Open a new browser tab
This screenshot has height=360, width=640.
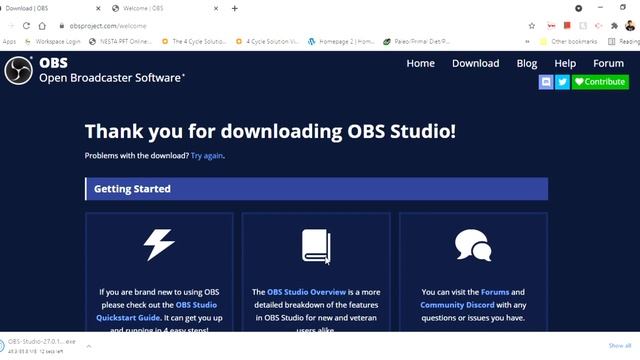pyautogui.click(x=235, y=8)
